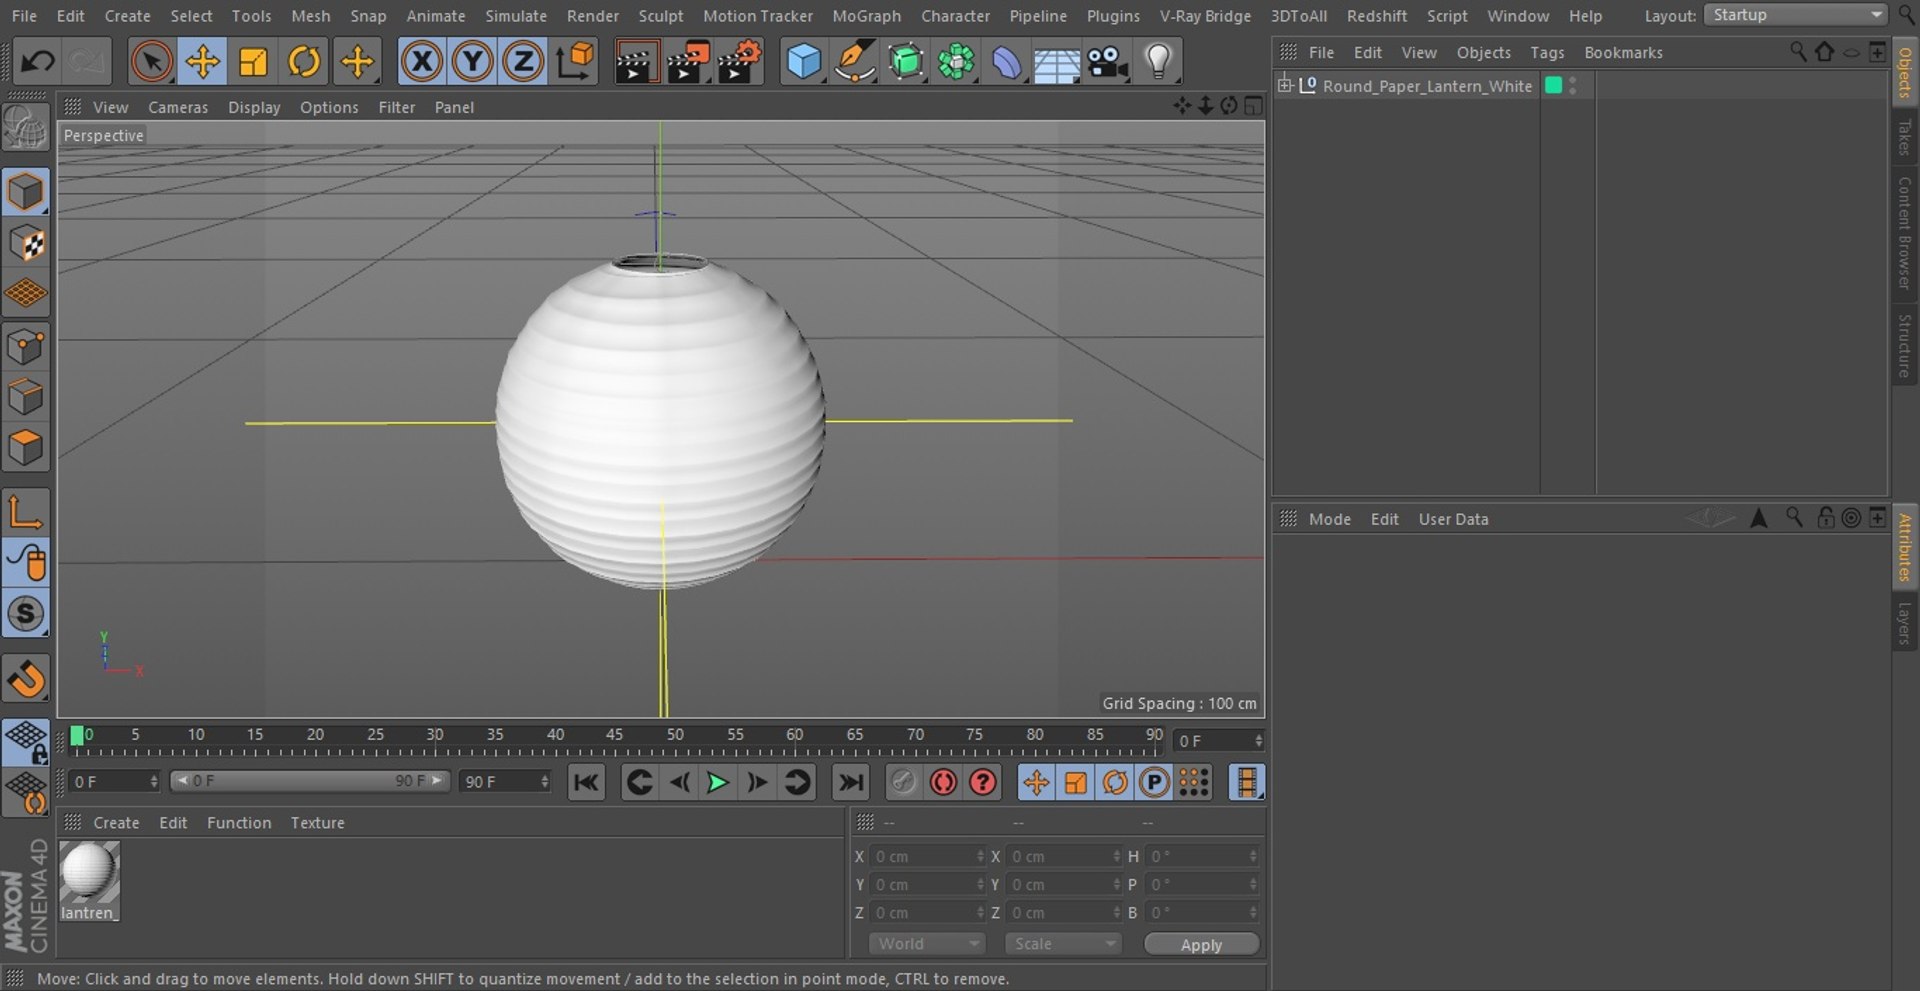Screen dimensions: 1920x991
Task: Switch to Content Browser side tab
Action: 1904,233
